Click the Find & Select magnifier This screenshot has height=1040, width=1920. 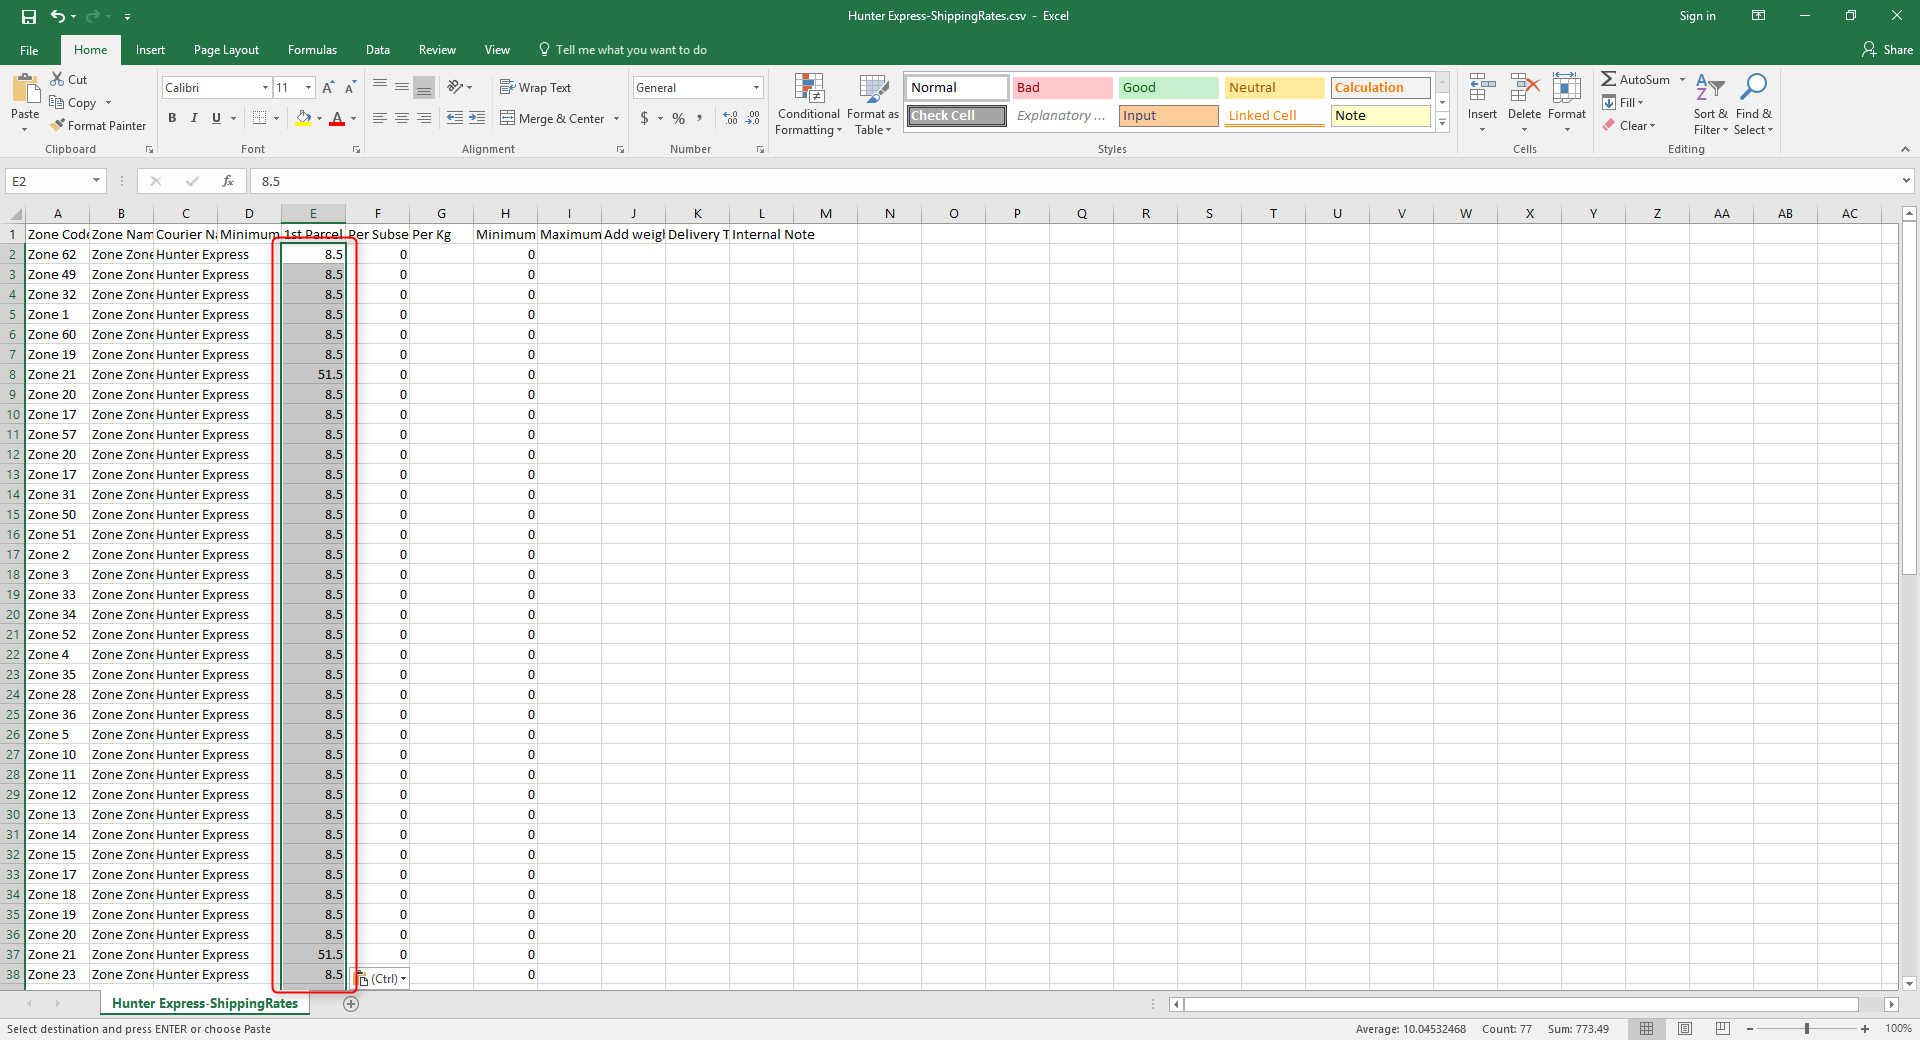1753,88
